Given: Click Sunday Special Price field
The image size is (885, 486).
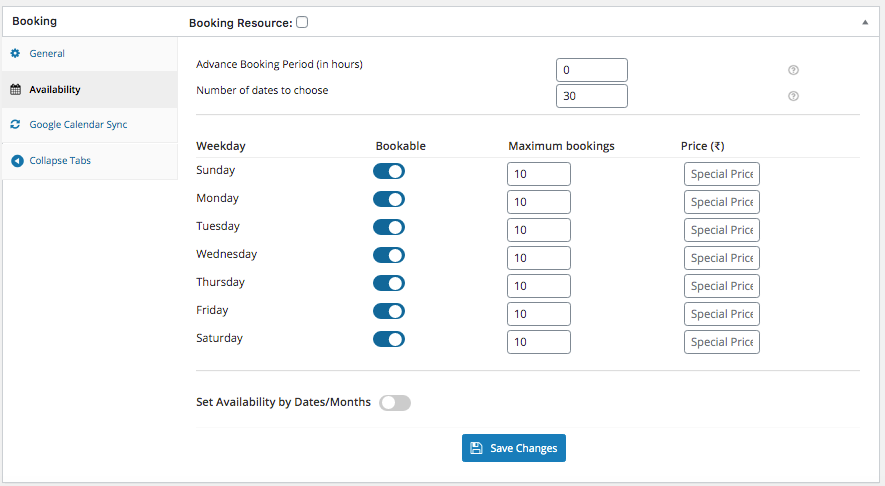Looking at the screenshot, I should pos(722,174).
